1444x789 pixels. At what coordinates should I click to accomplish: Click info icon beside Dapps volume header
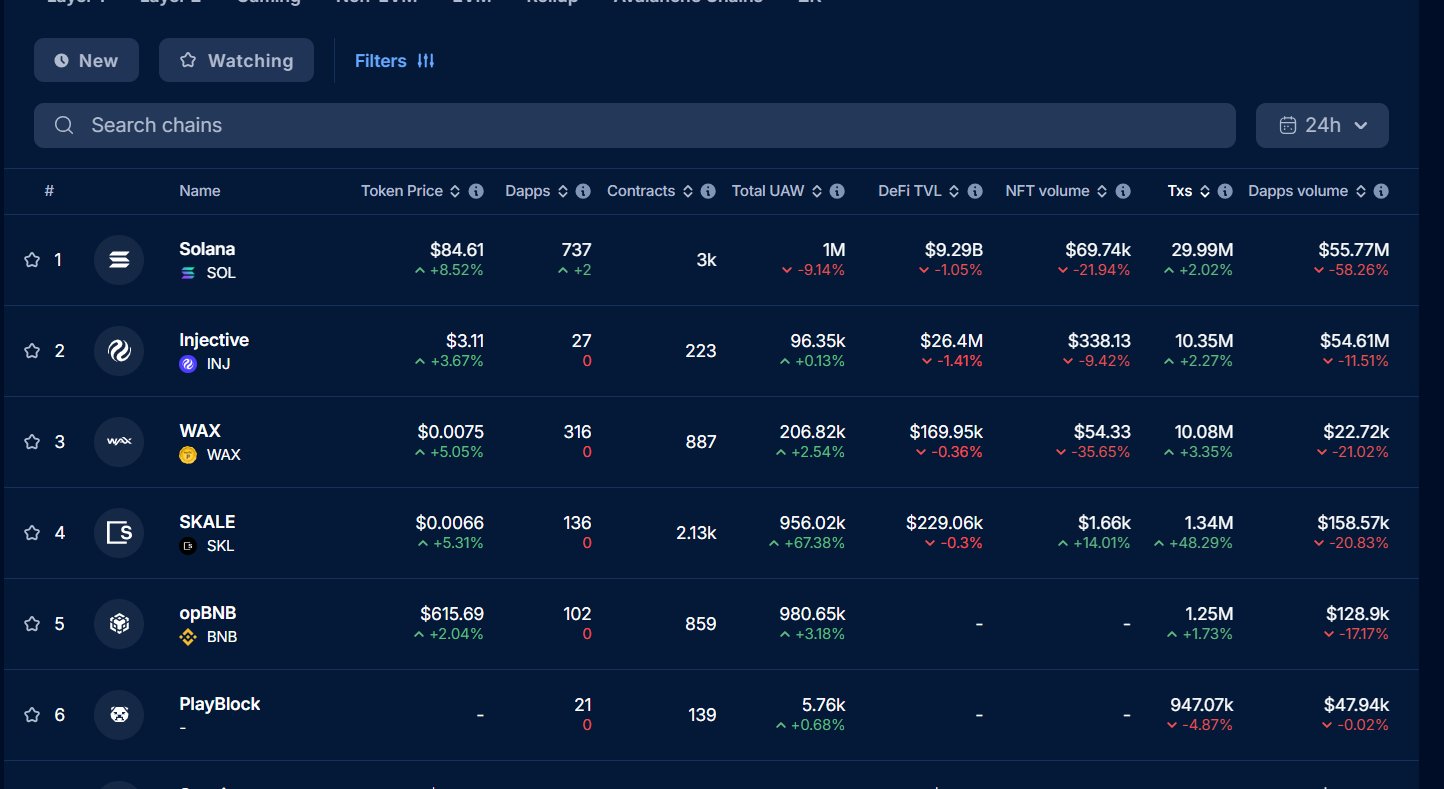click(x=1381, y=191)
